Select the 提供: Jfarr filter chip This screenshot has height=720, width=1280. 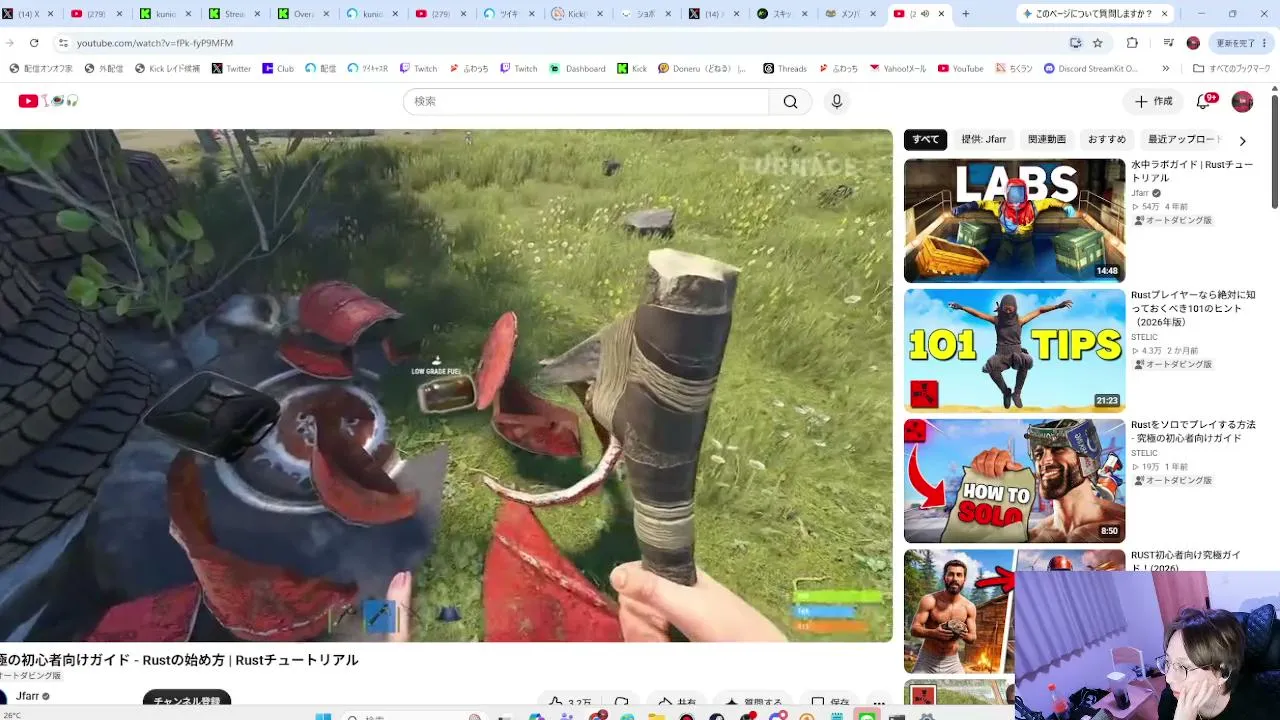point(984,140)
